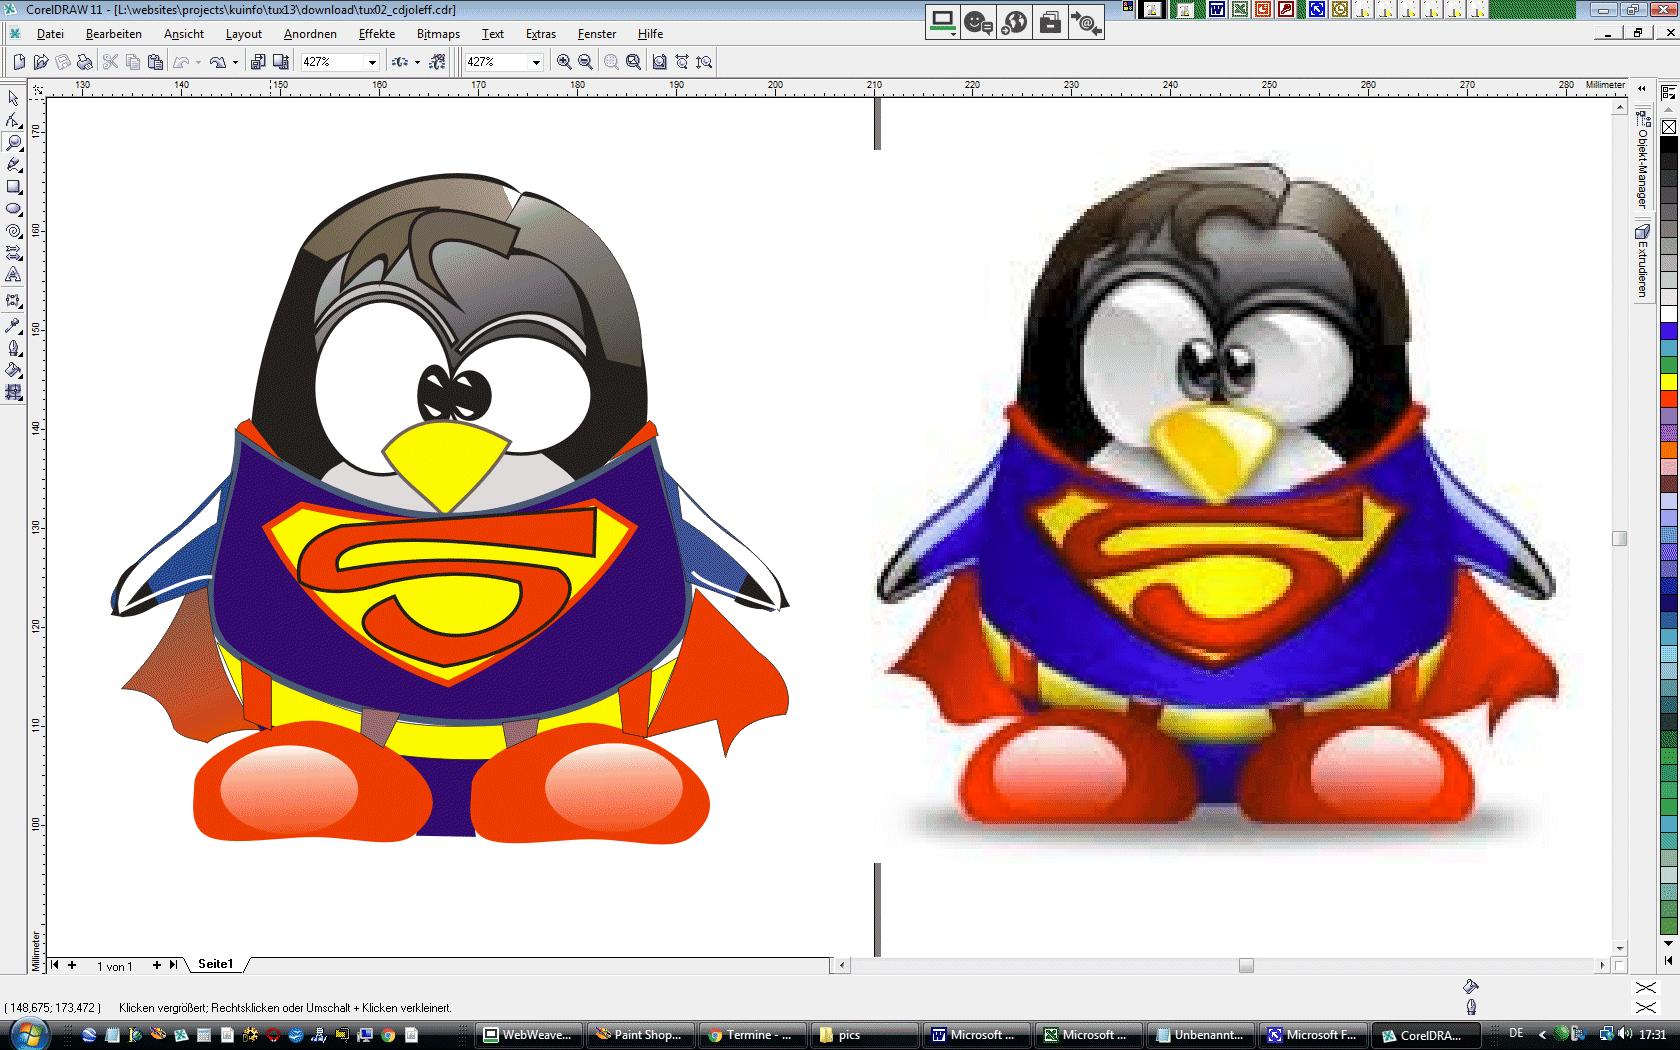1680x1050 pixels.
Task: Click the Export icon
Action: click(281, 62)
